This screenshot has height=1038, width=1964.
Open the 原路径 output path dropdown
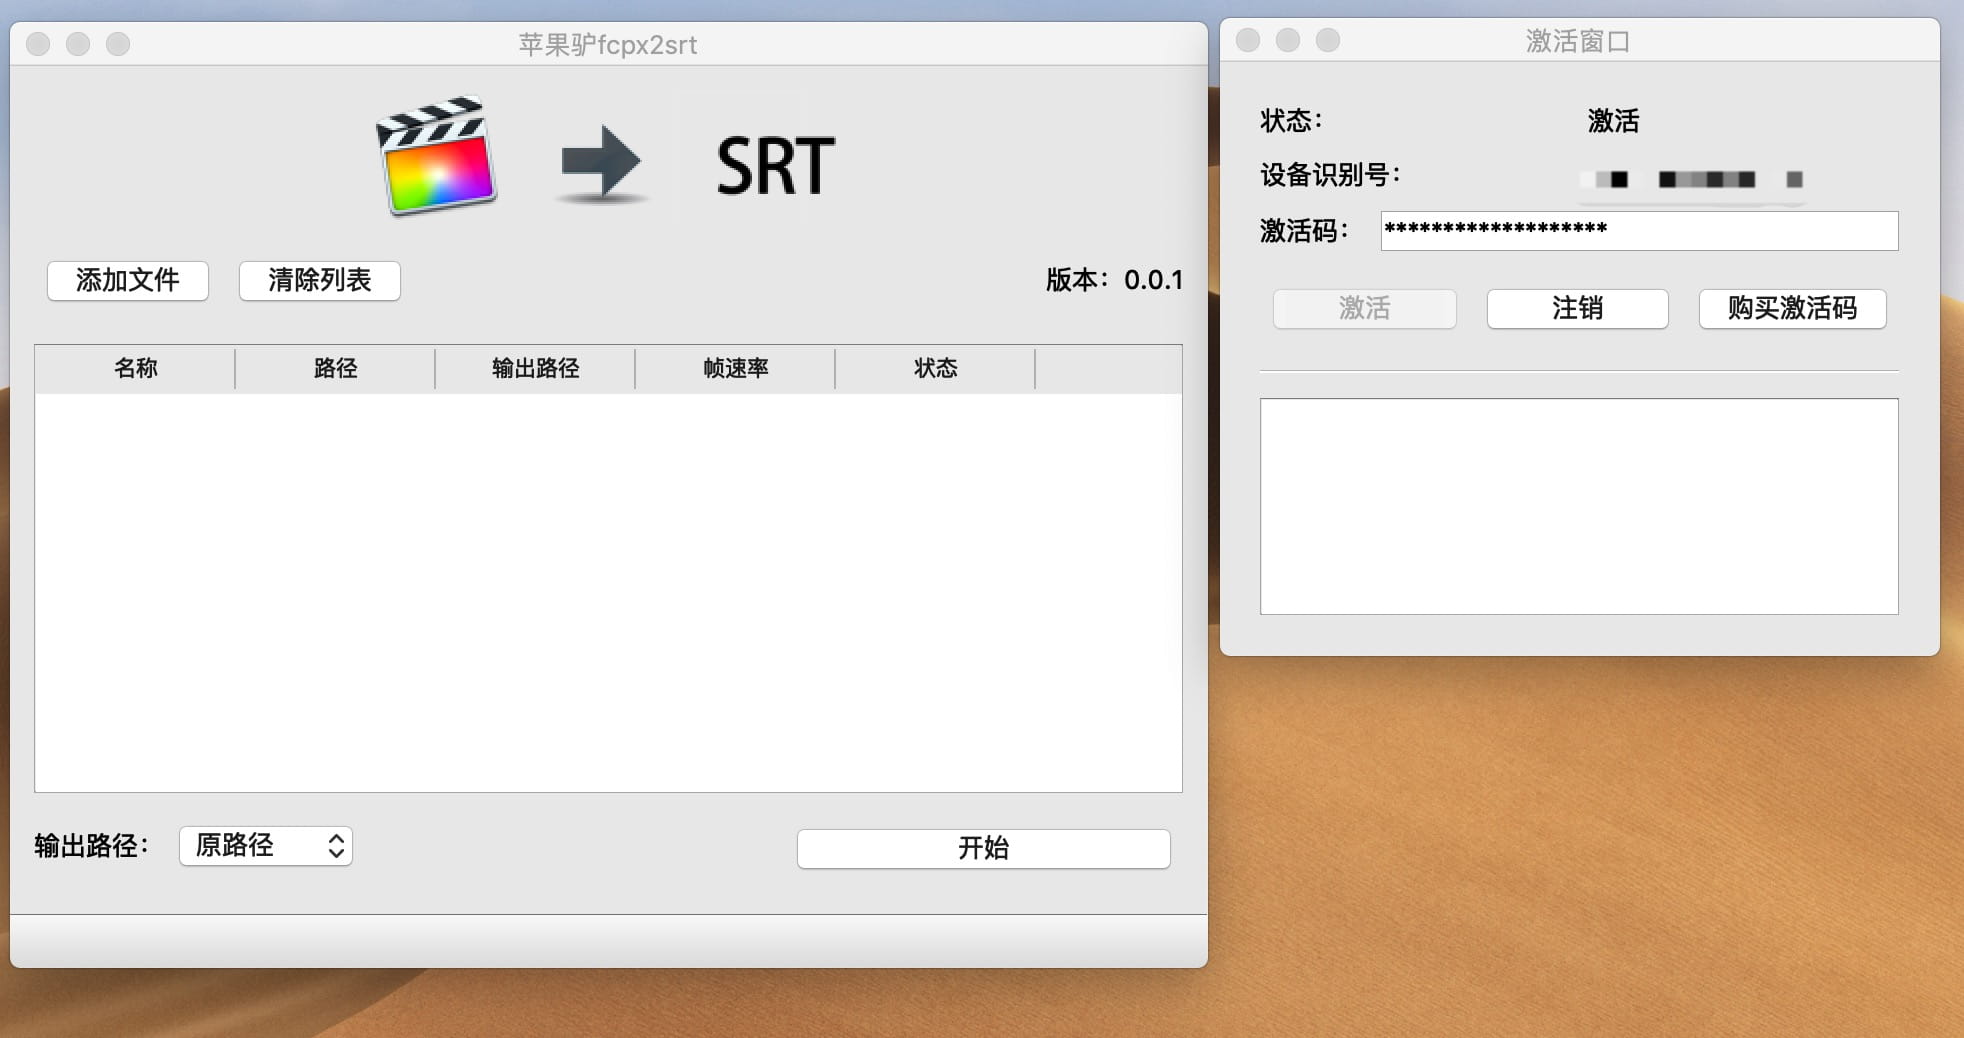(x=266, y=846)
